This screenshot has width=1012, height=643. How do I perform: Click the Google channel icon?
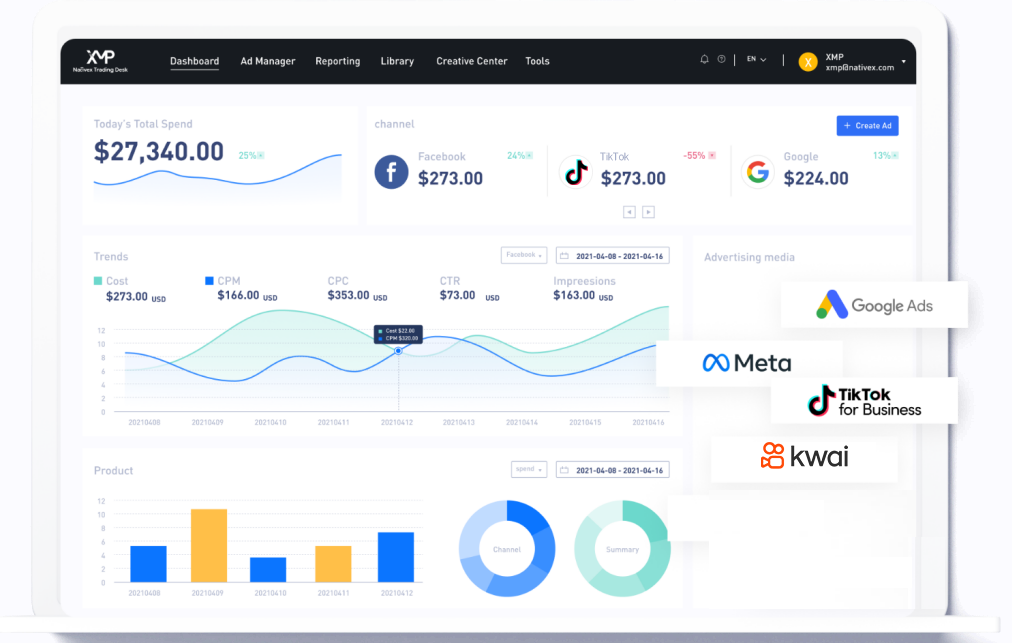pos(758,172)
